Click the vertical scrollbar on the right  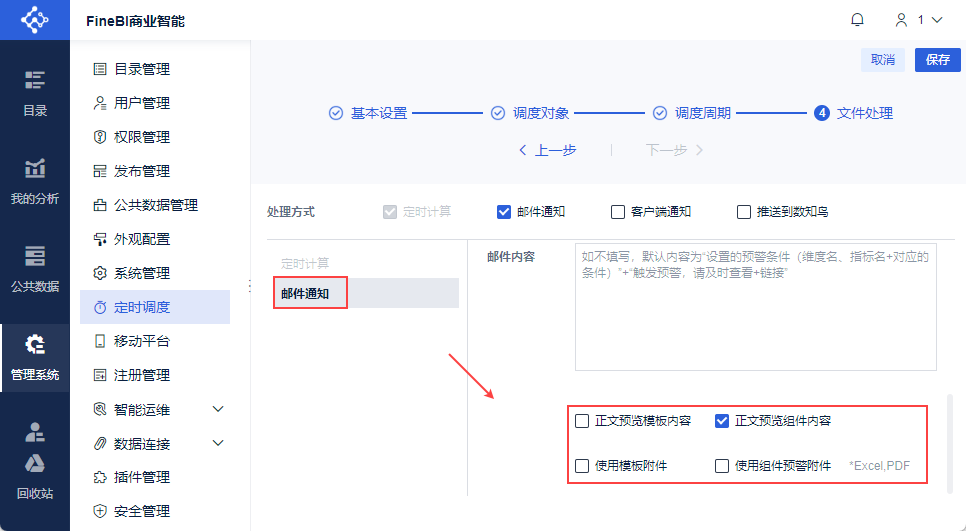click(x=950, y=444)
